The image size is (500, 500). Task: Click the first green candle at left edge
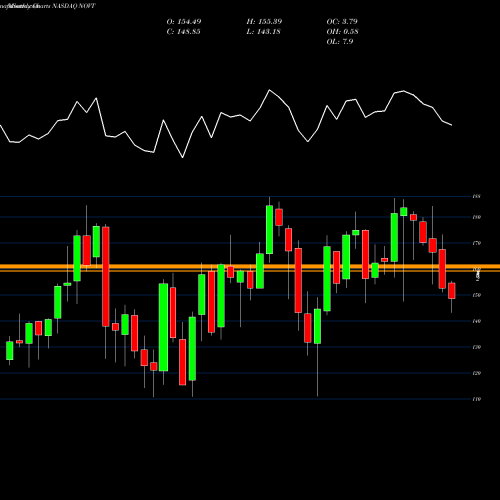(x=10, y=350)
